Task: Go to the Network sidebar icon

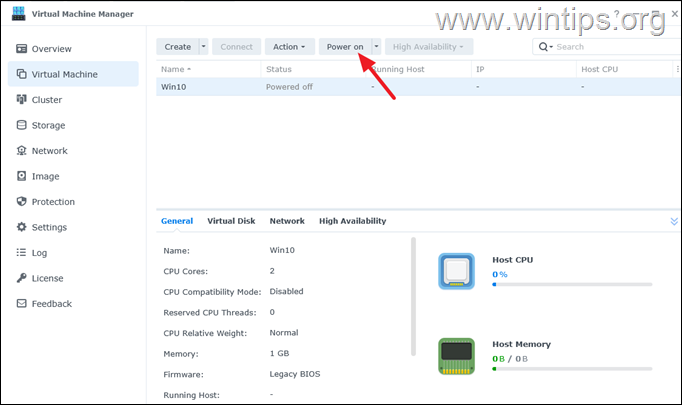Action: click(22, 151)
